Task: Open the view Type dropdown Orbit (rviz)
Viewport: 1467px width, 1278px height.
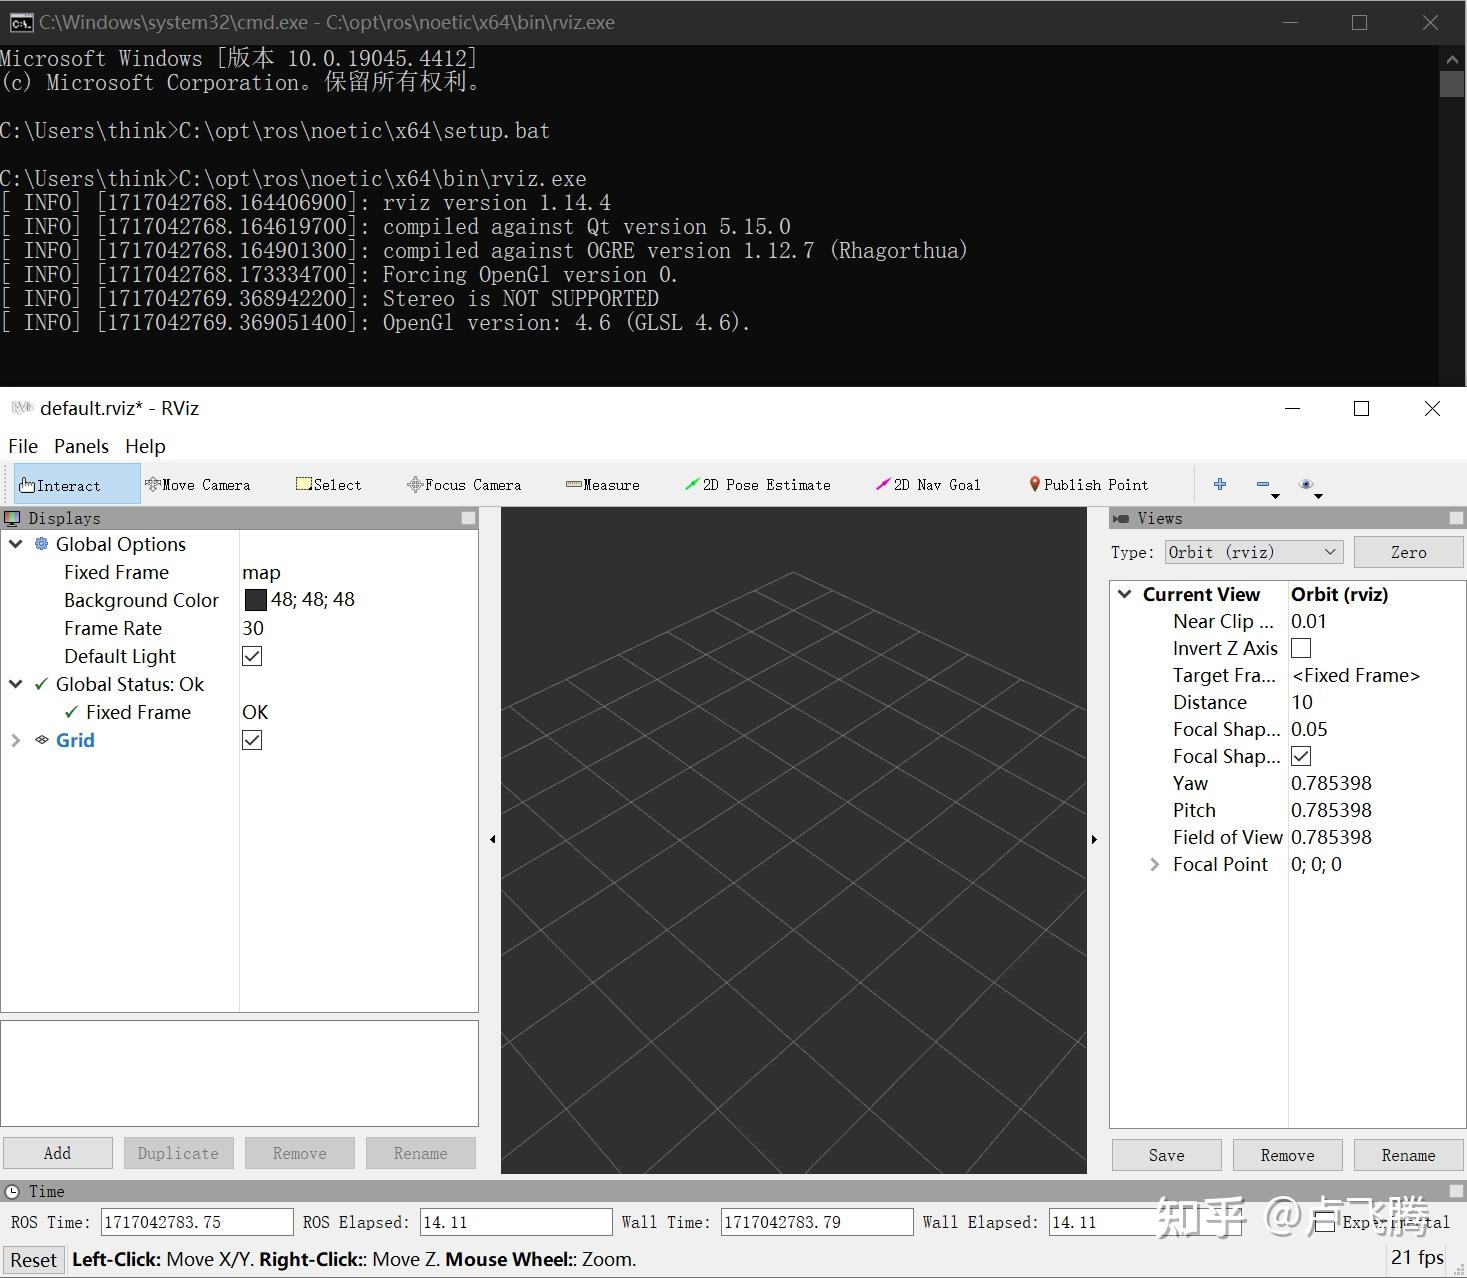Action: 1253,552
